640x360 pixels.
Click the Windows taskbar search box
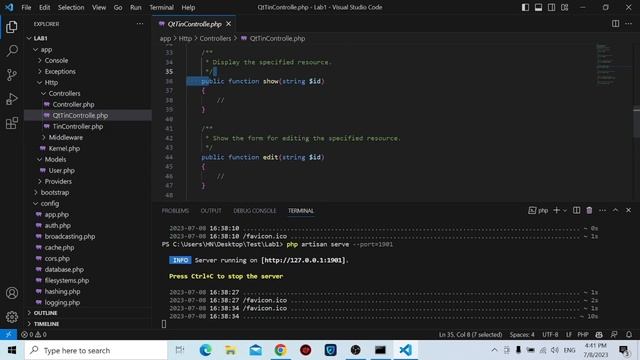tap(96, 350)
